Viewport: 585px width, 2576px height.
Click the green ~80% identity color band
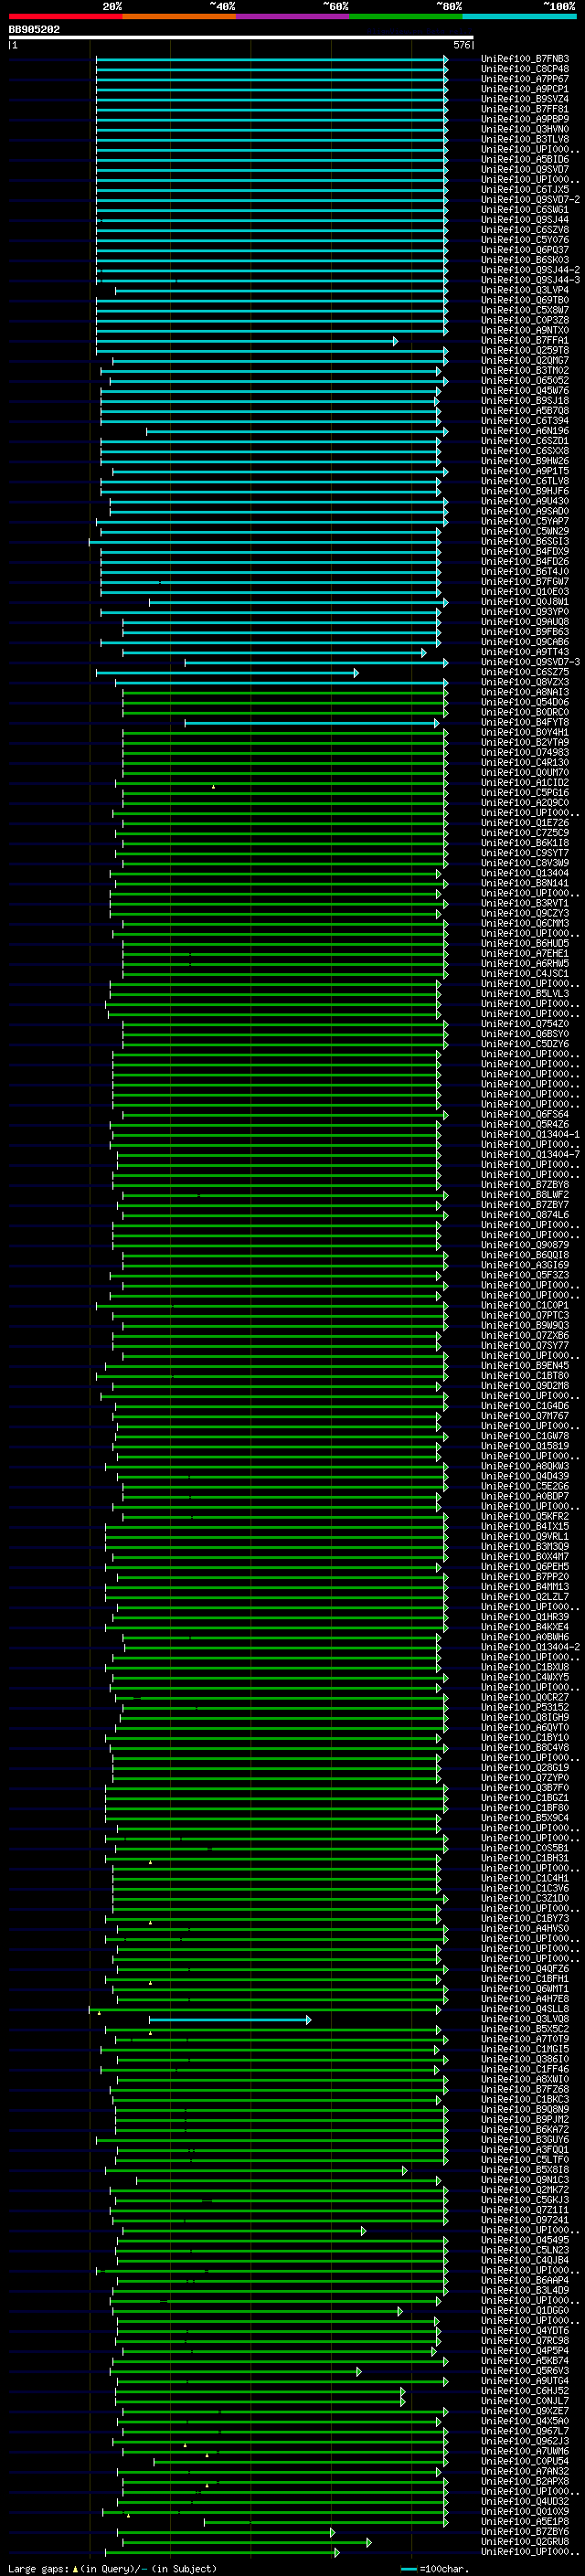(406, 16)
